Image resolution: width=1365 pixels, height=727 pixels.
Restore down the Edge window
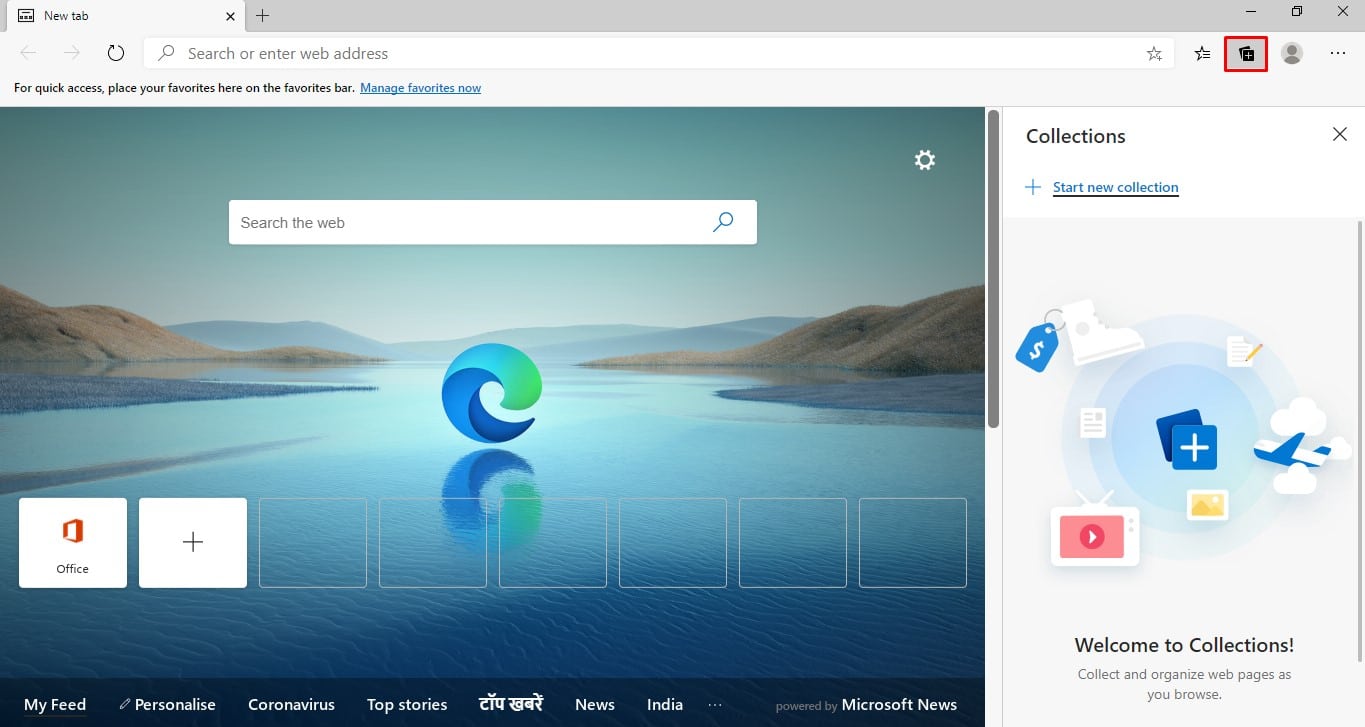1297,12
